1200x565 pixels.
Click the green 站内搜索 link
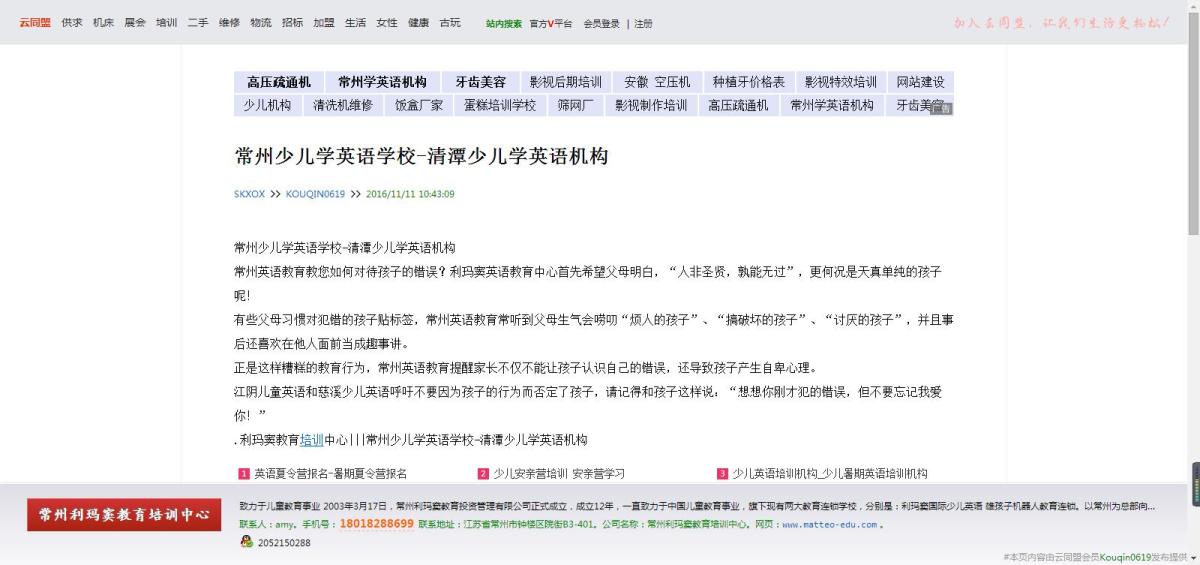[x=504, y=24]
